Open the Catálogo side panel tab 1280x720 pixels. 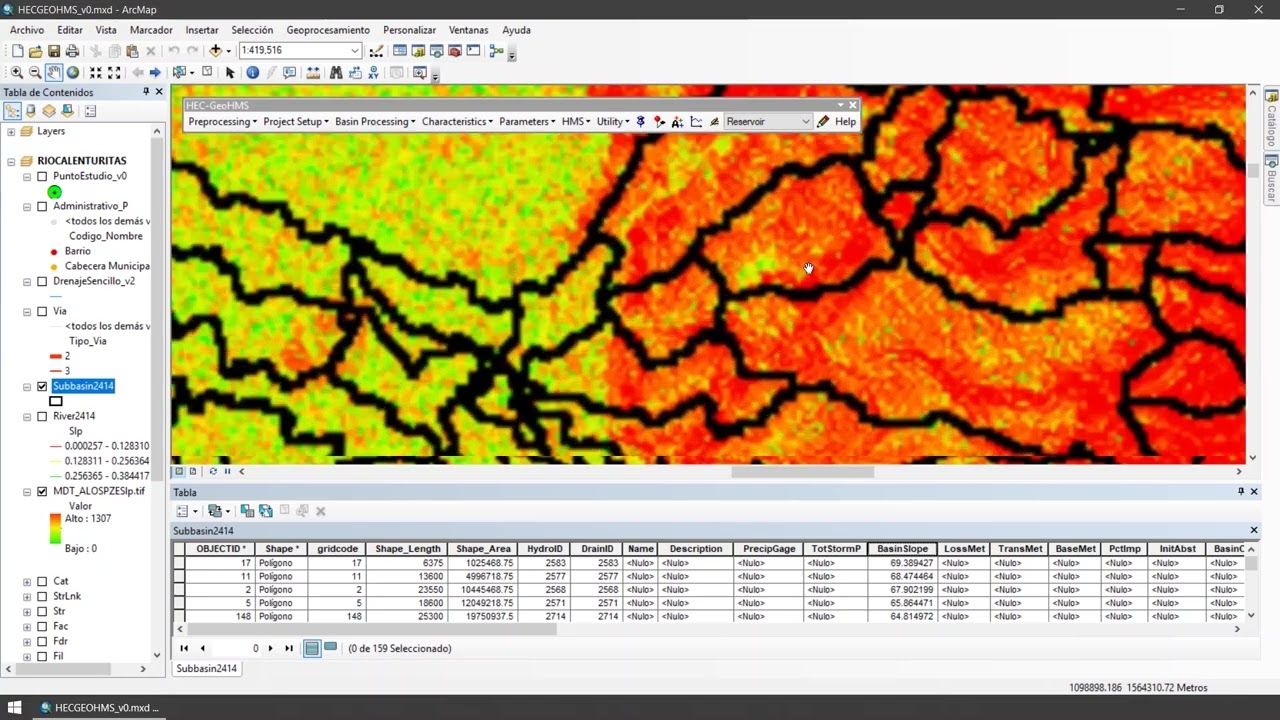(x=1272, y=119)
